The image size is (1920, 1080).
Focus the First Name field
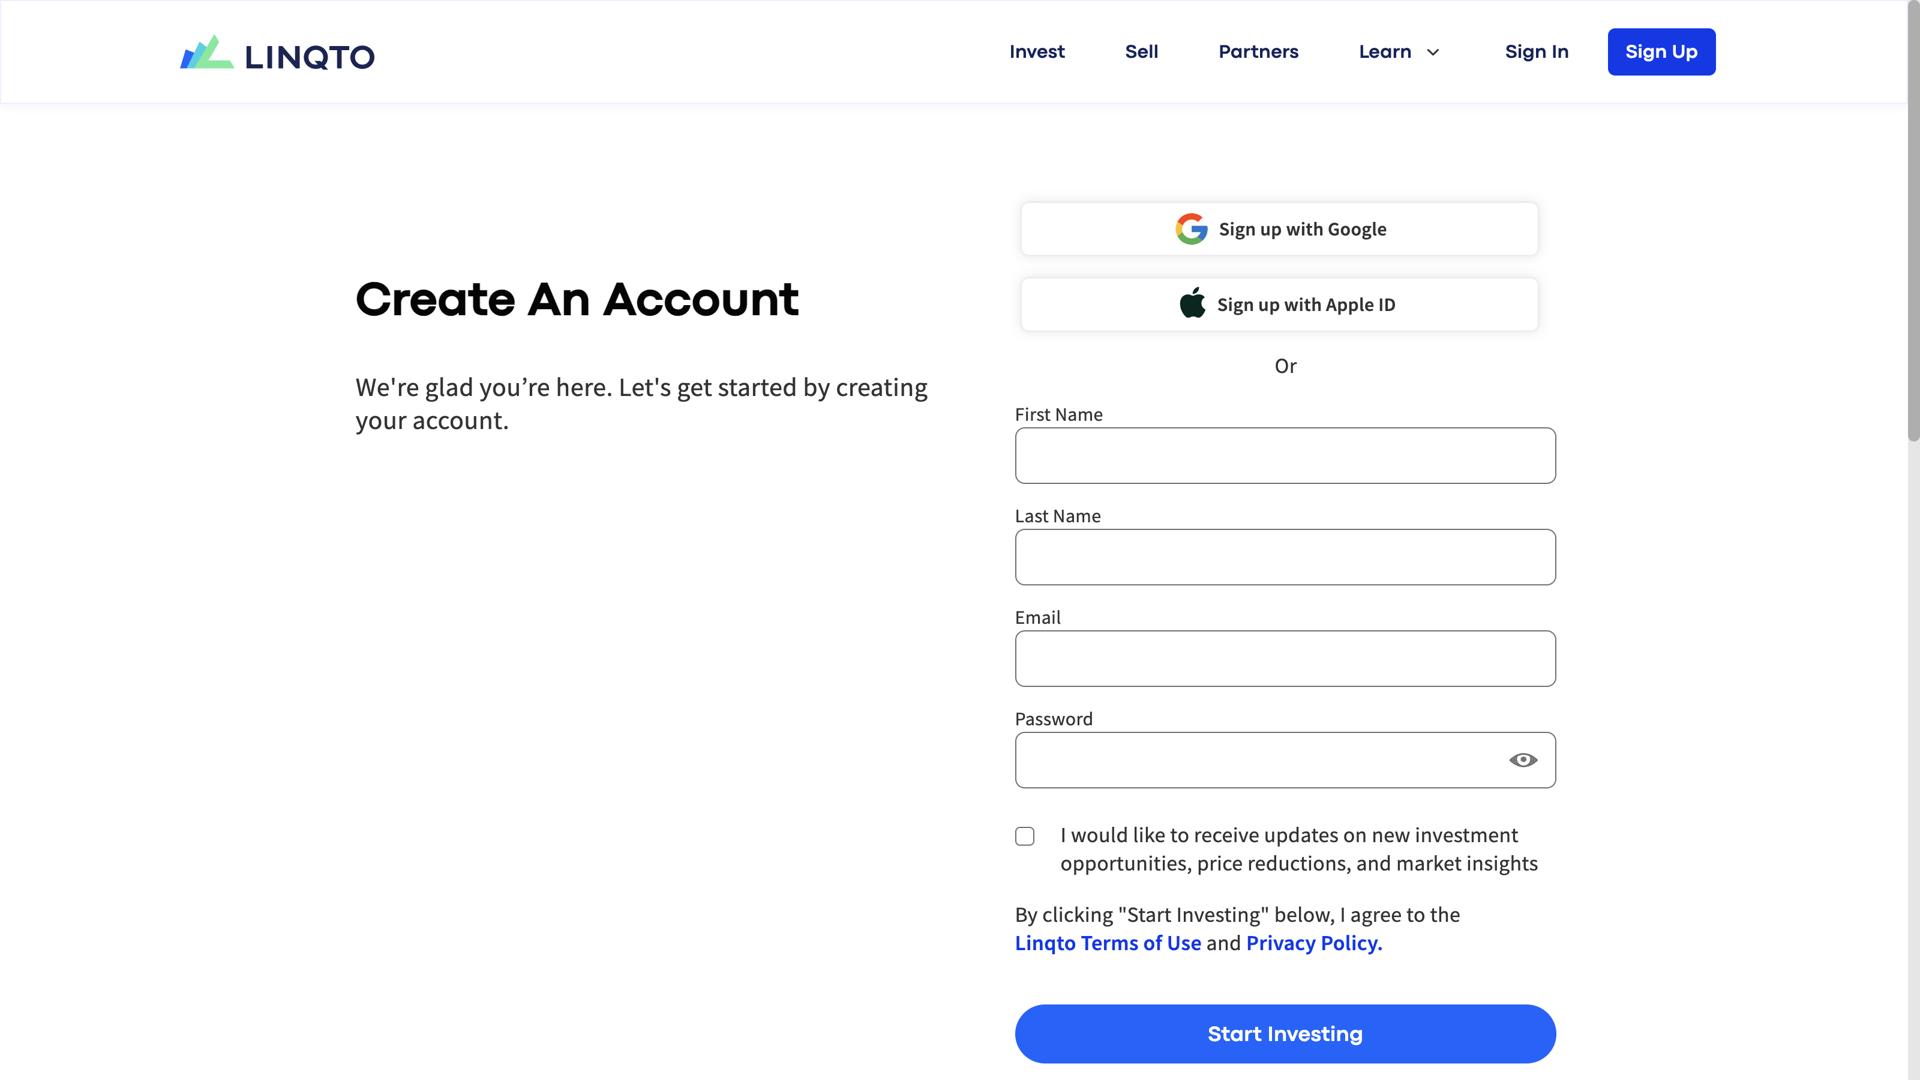click(1285, 456)
